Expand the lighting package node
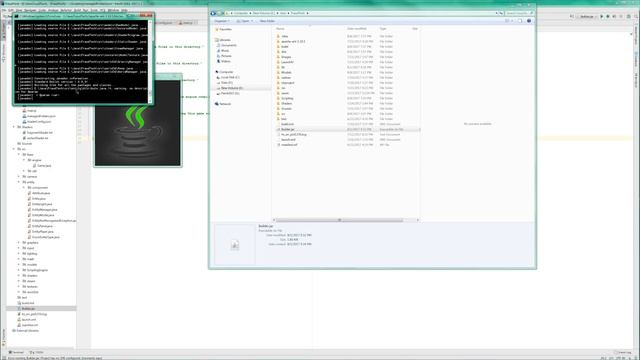The image size is (640, 360). point(19,253)
